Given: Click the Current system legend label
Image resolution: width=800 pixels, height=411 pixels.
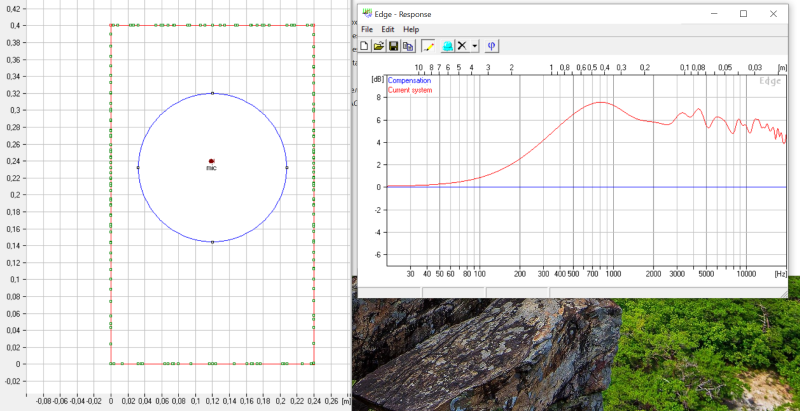Looking at the screenshot, I should [x=410, y=90].
